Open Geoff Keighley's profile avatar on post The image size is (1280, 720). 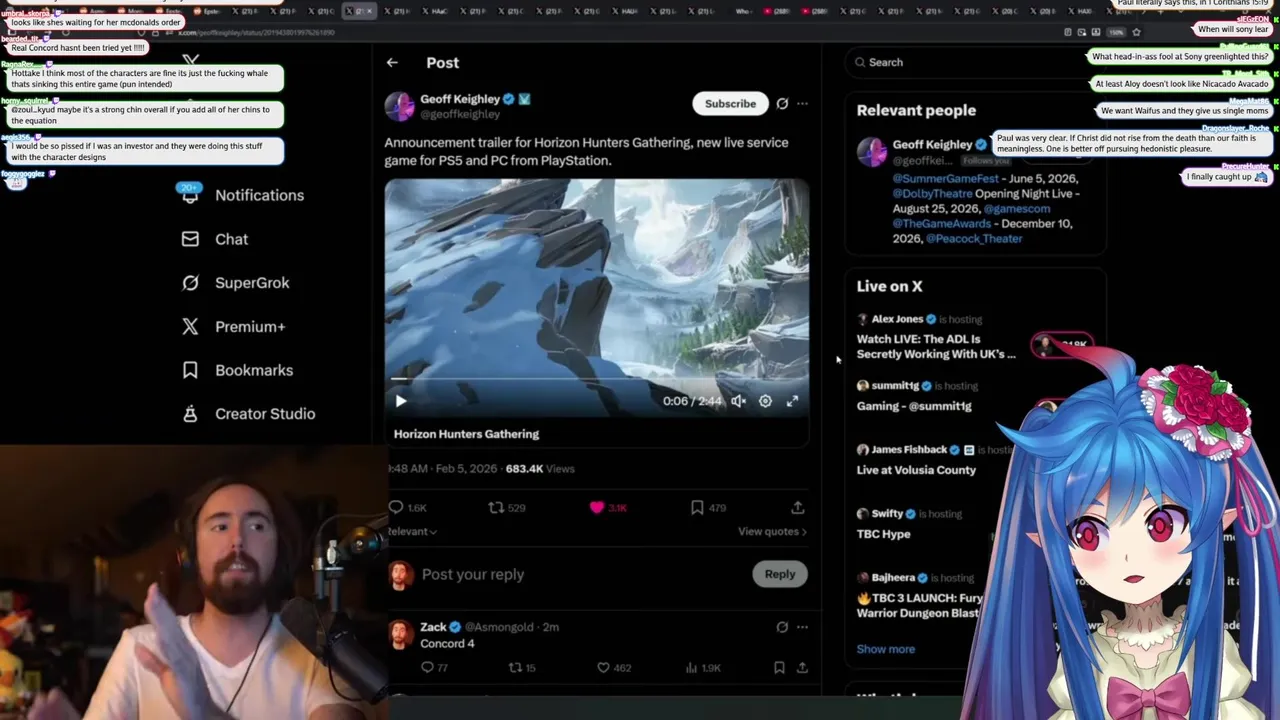click(399, 106)
